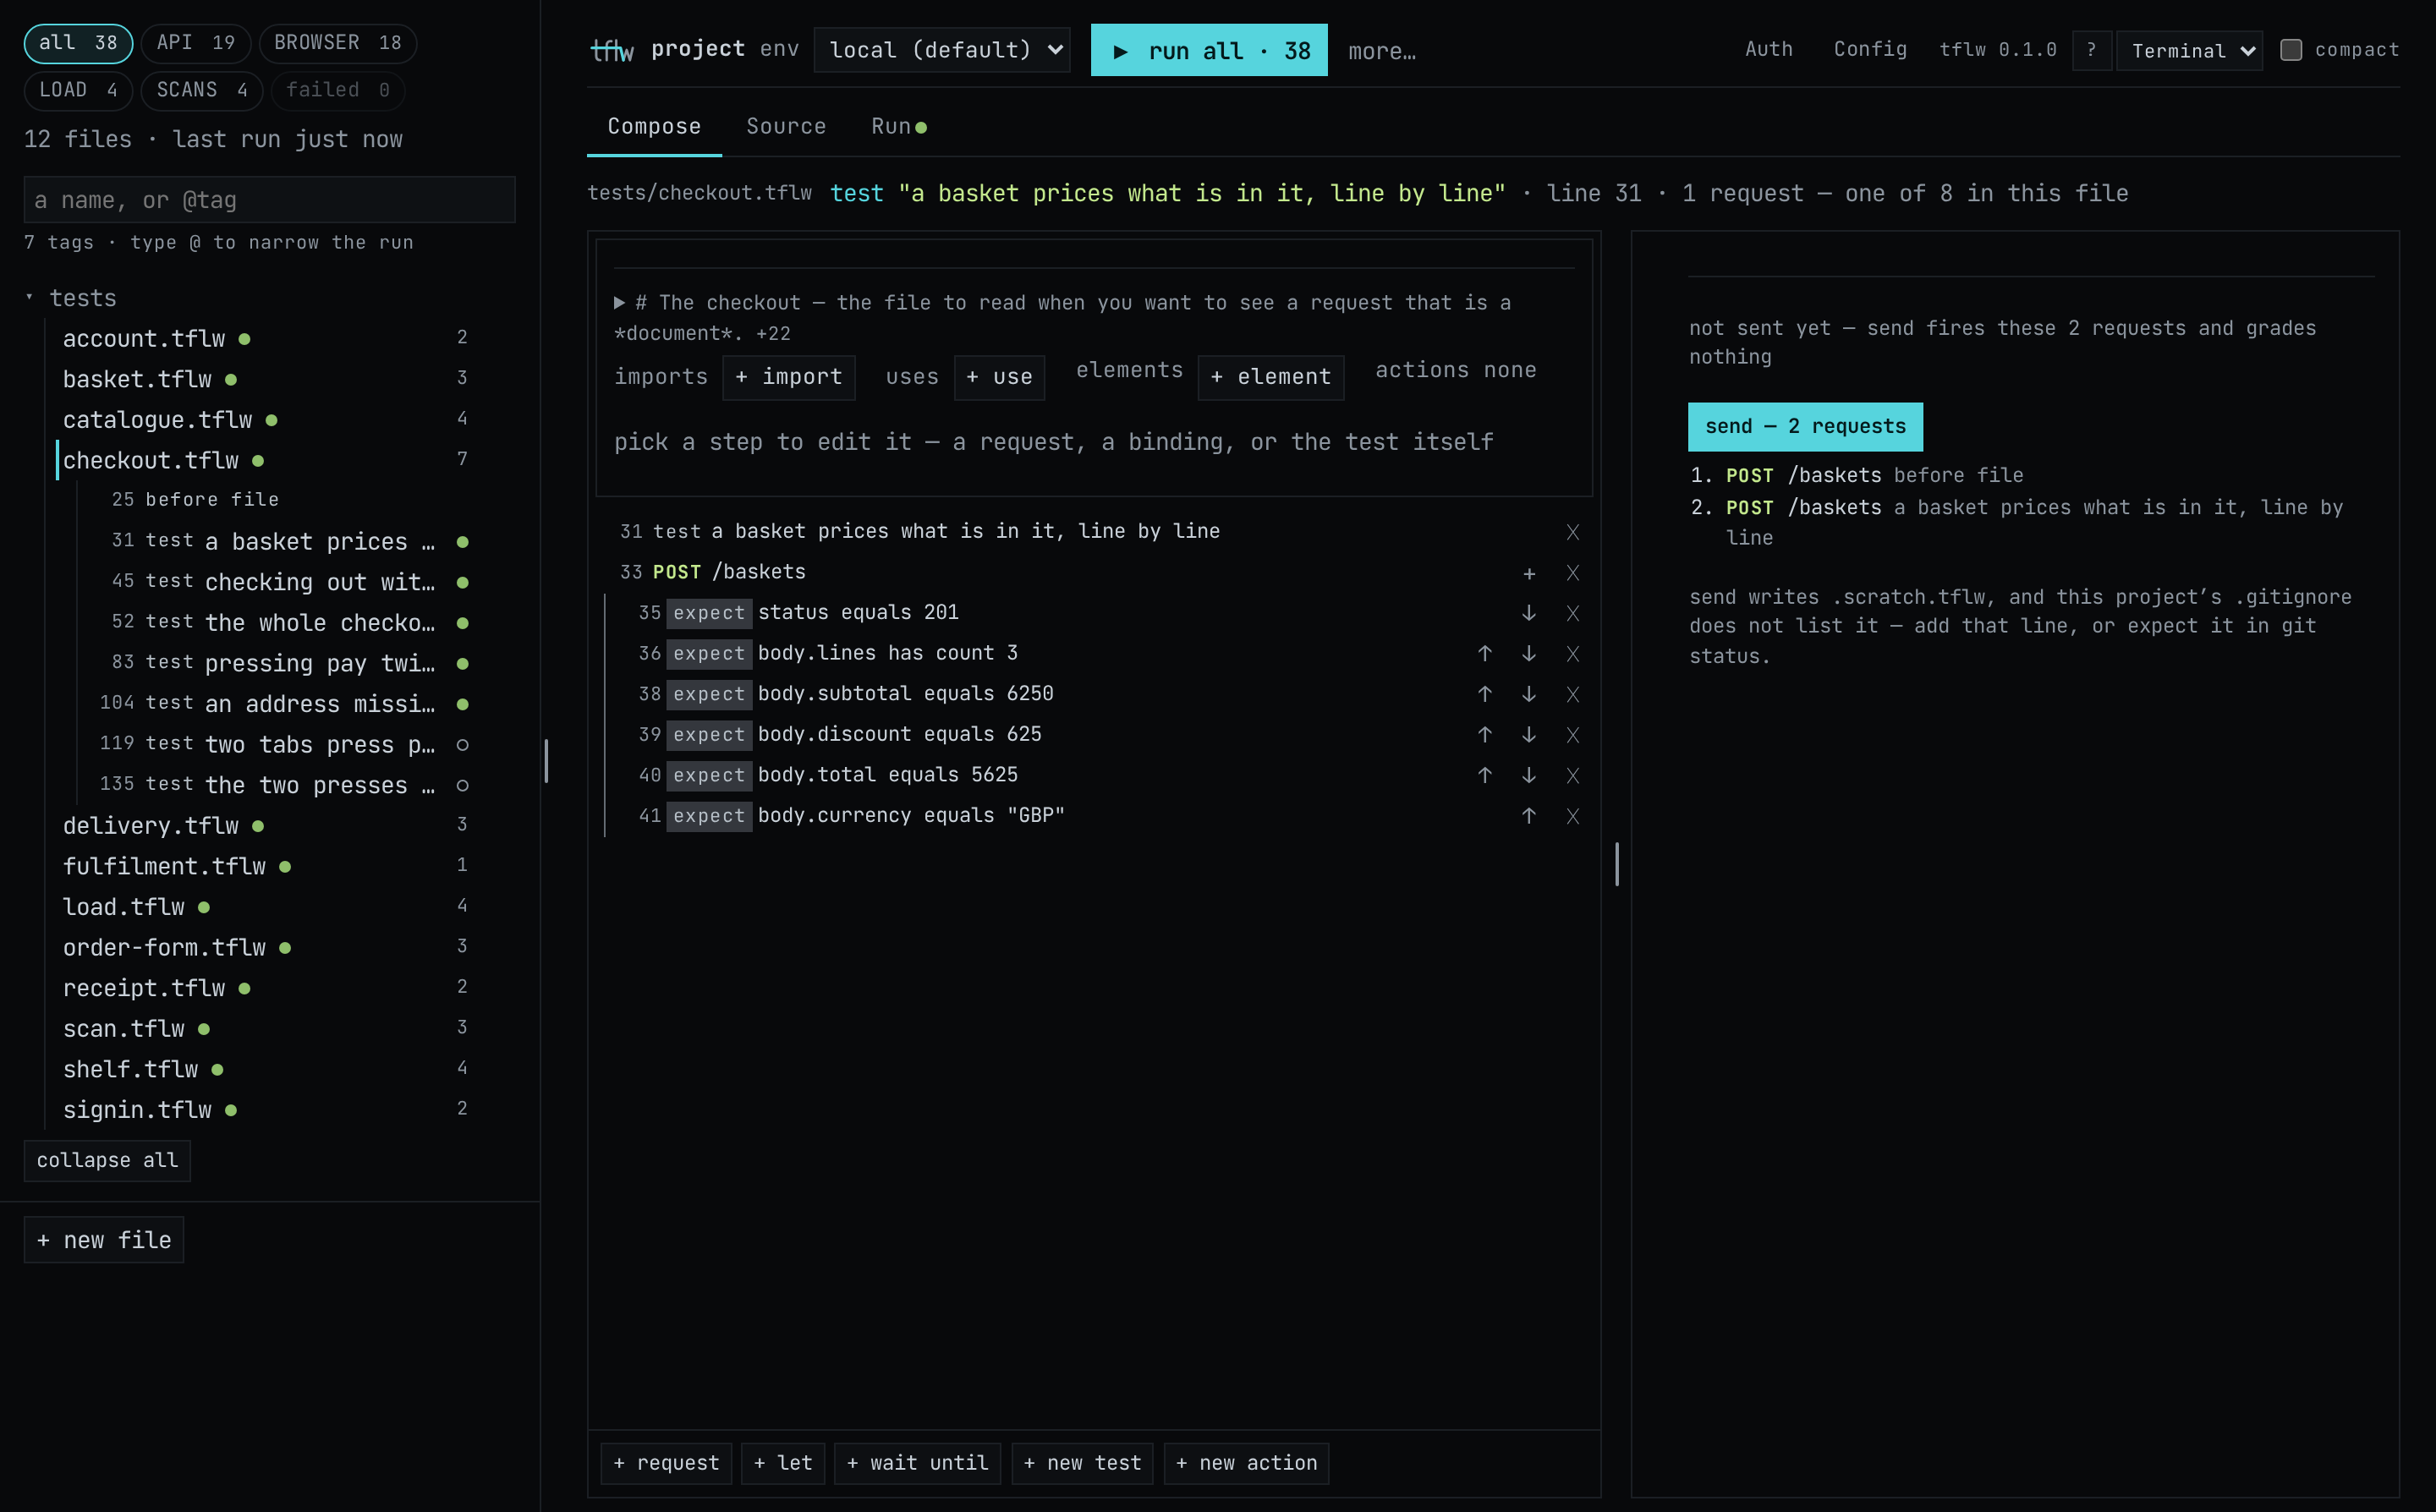Expand the checkout comment disclosure triangle
Image resolution: width=2436 pixels, height=1512 pixels.
620,303
